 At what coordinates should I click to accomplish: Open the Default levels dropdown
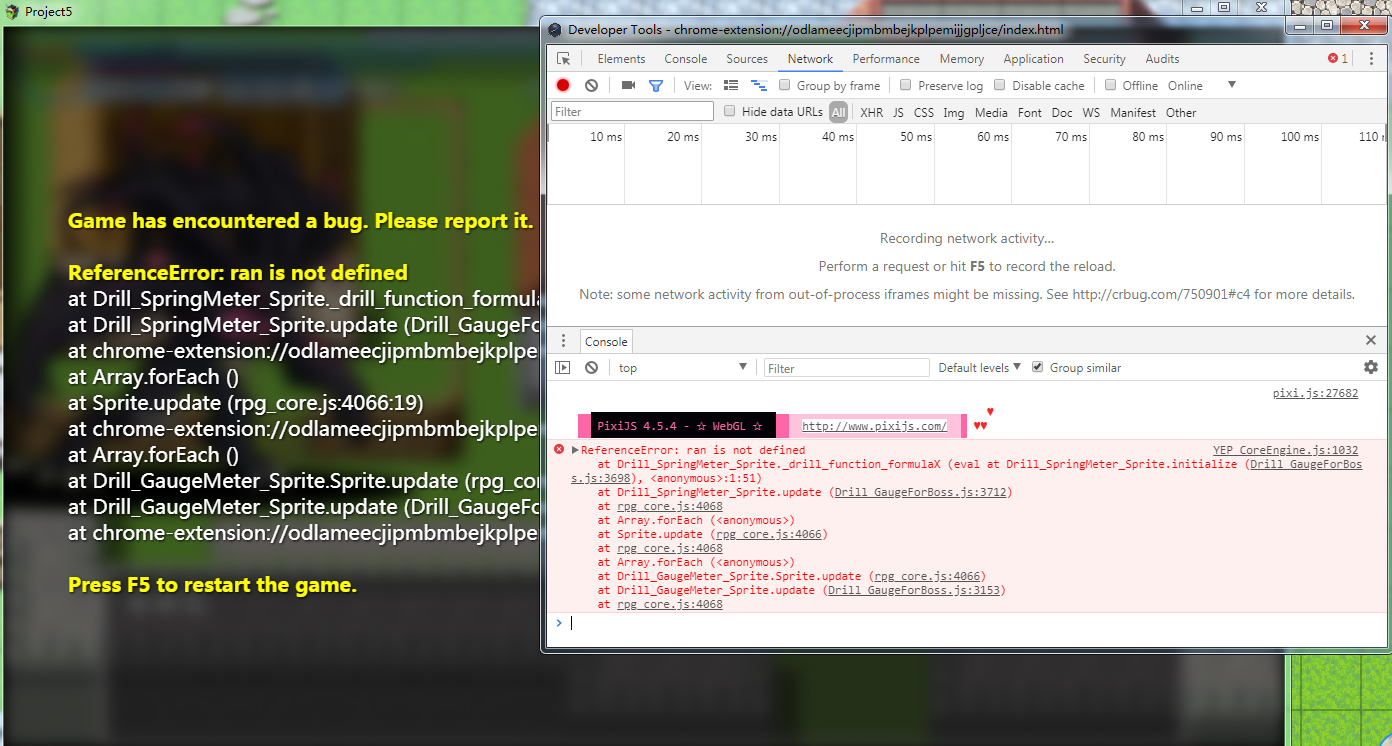tap(980, 368)
